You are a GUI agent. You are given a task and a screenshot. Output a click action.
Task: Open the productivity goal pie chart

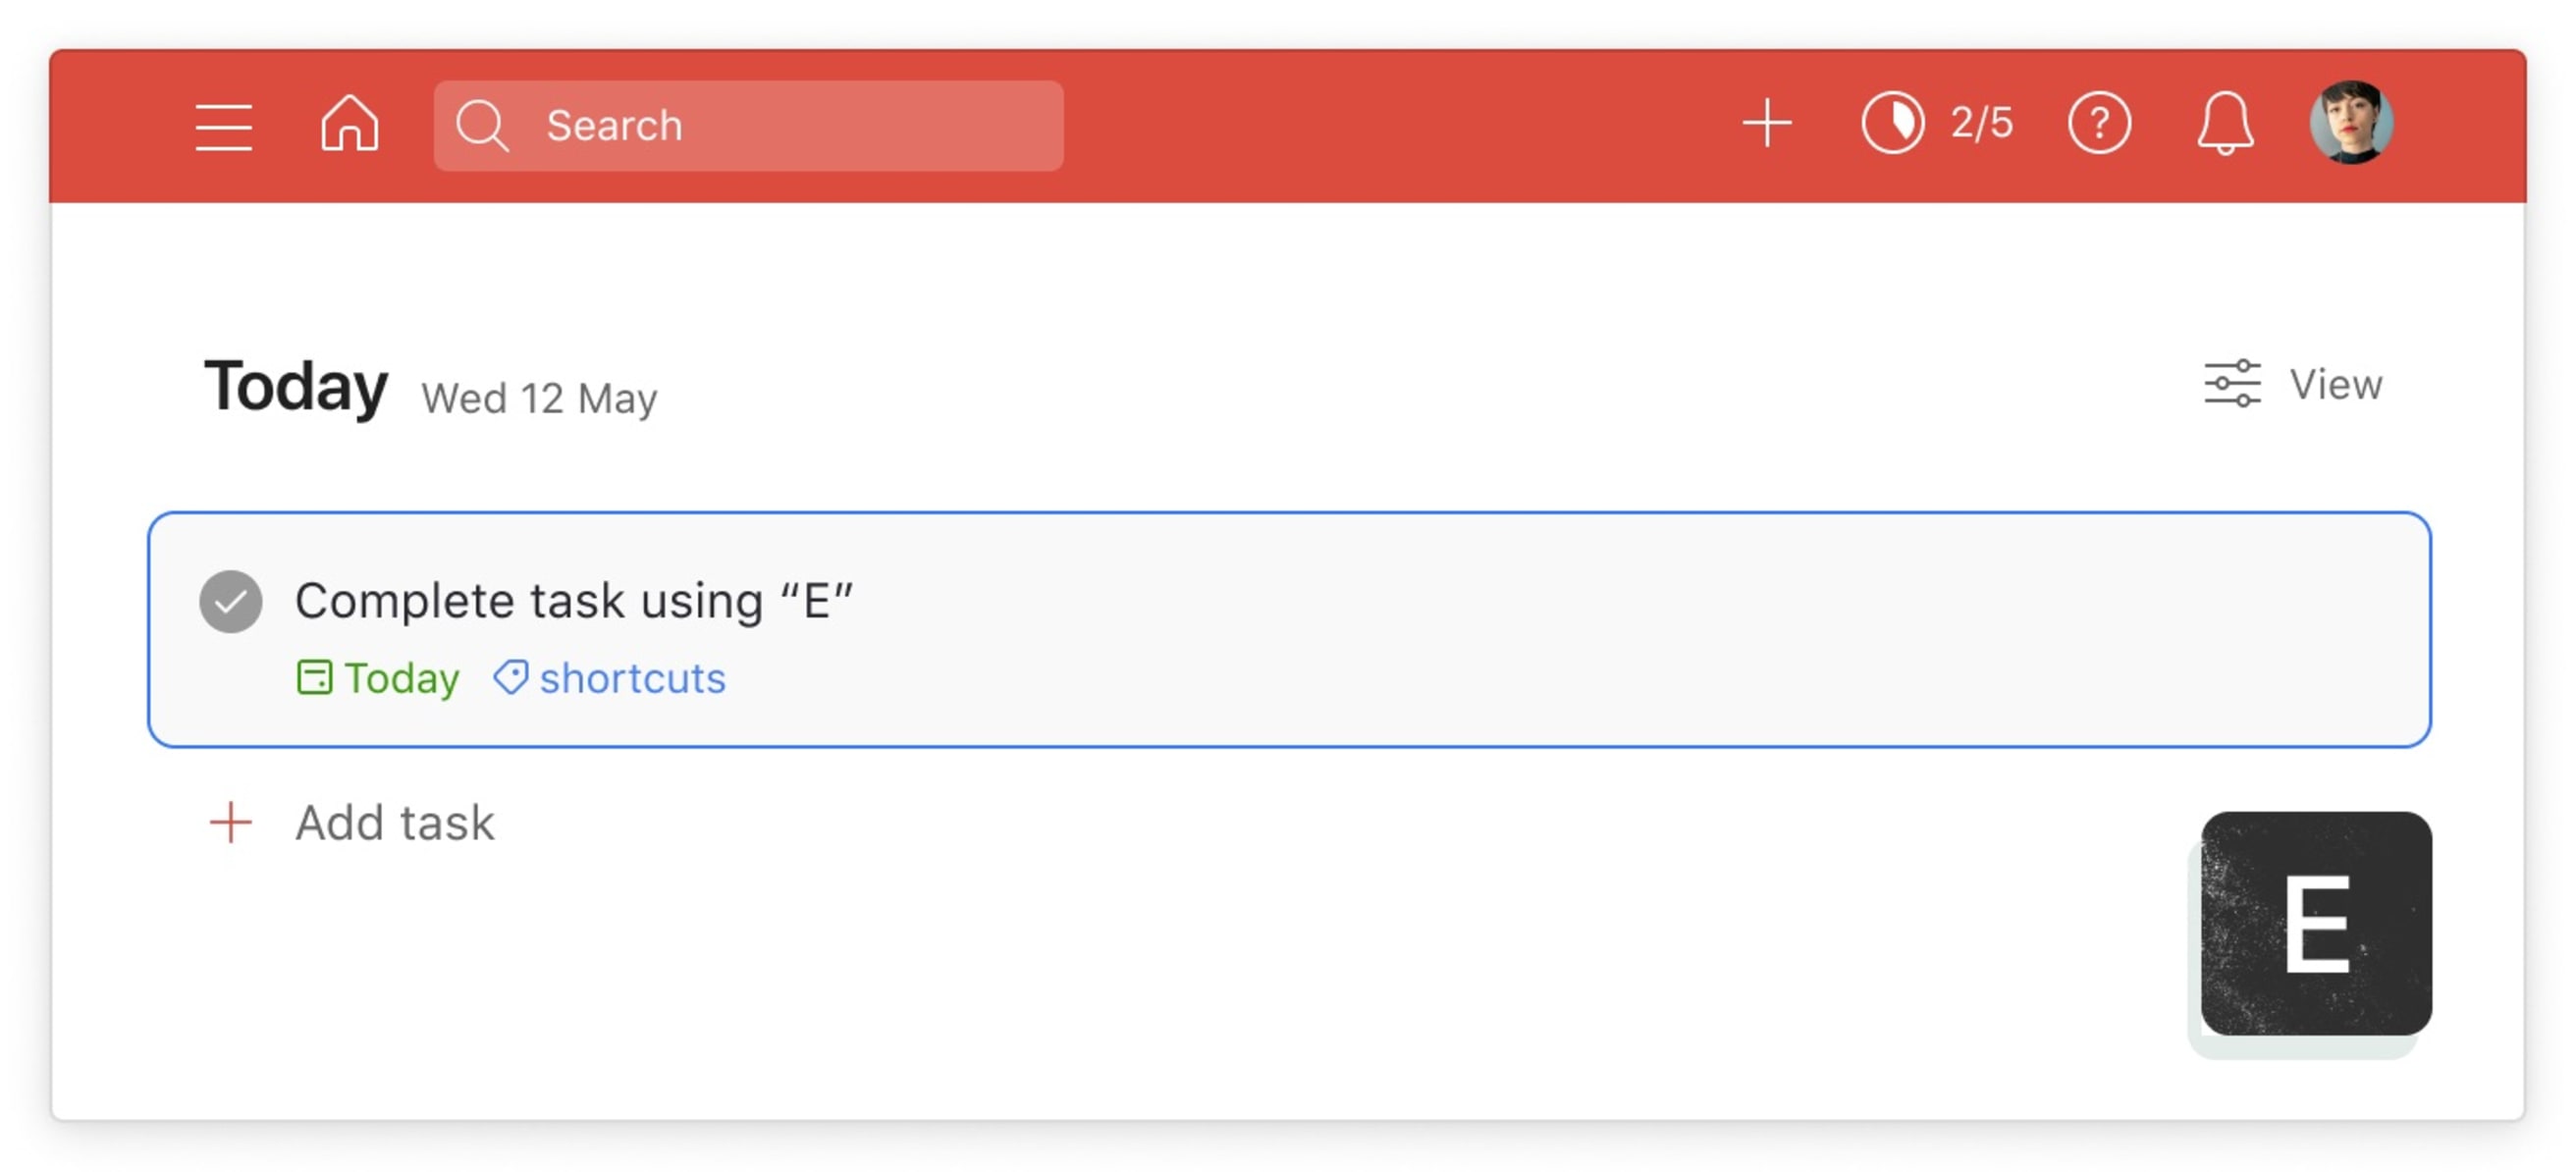click(x=1894, y=123)
